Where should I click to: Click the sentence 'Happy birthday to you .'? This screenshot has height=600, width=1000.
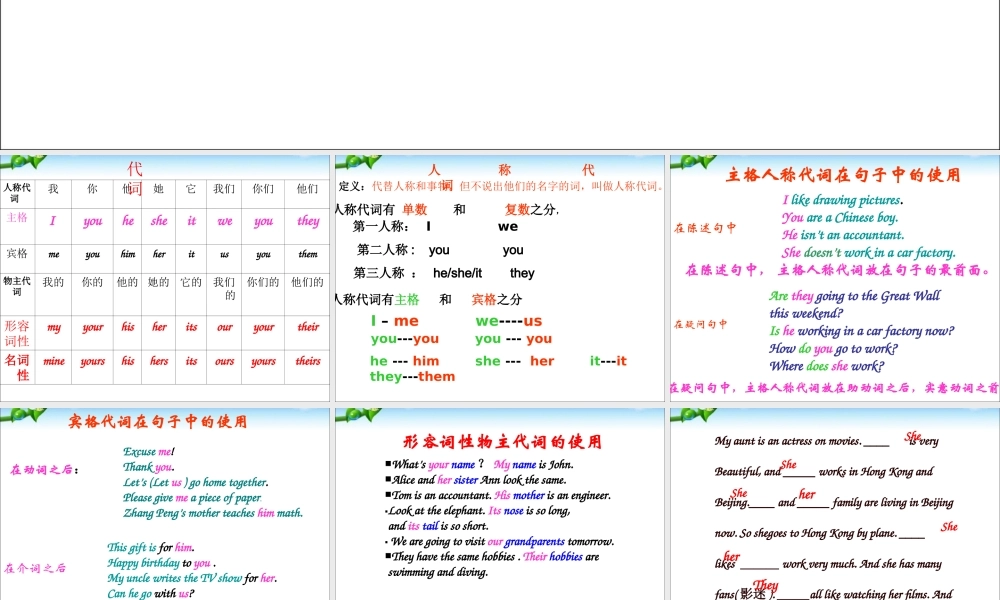point(161,562)
